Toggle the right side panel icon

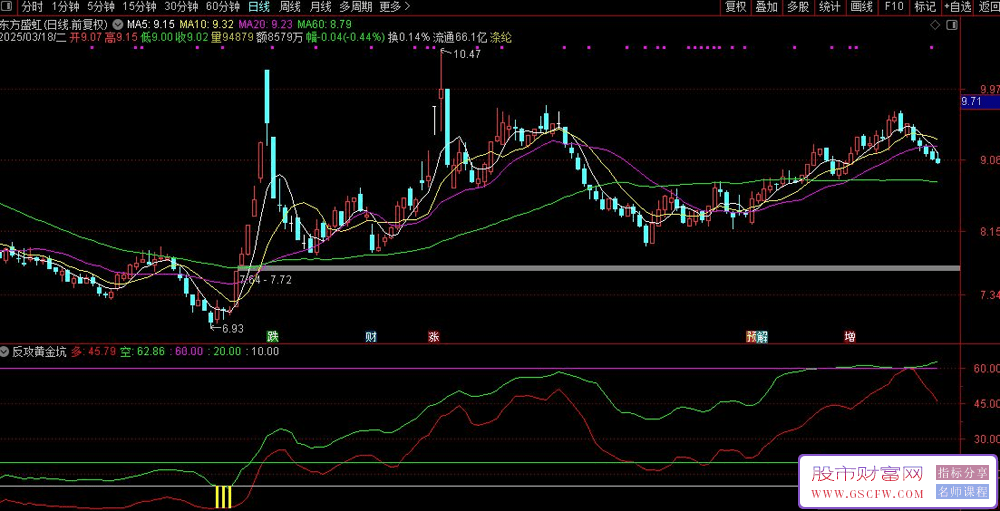[x=952, y=25]
